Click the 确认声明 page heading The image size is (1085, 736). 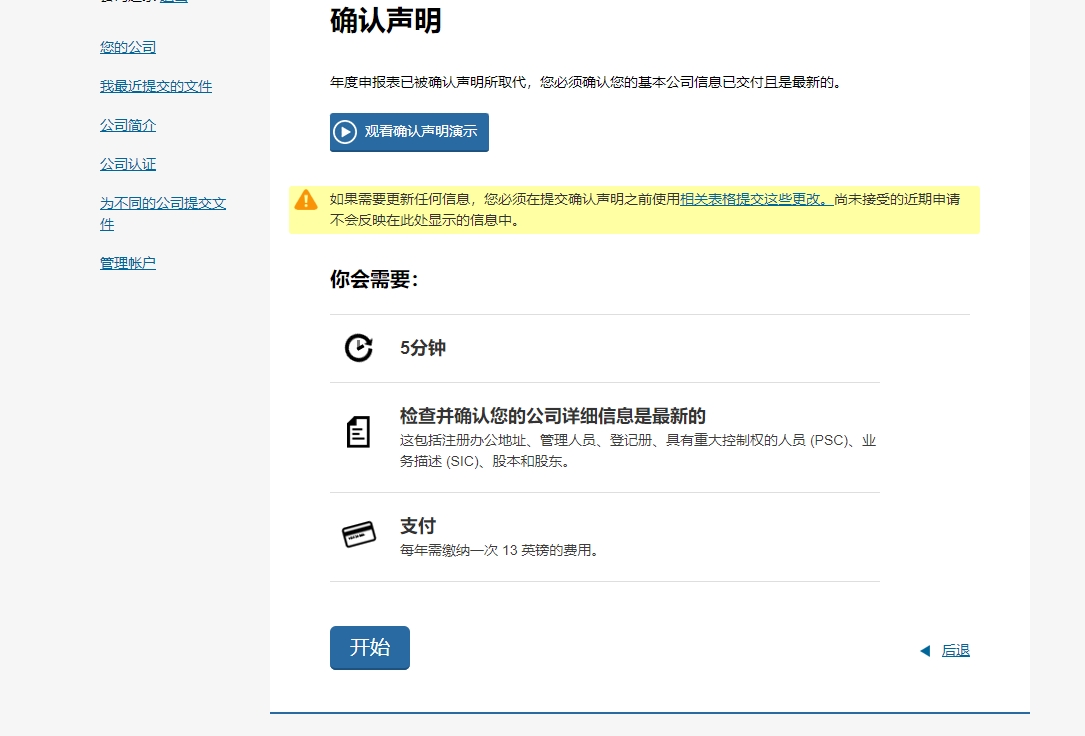pyautogui.click(x=386, y=21)
